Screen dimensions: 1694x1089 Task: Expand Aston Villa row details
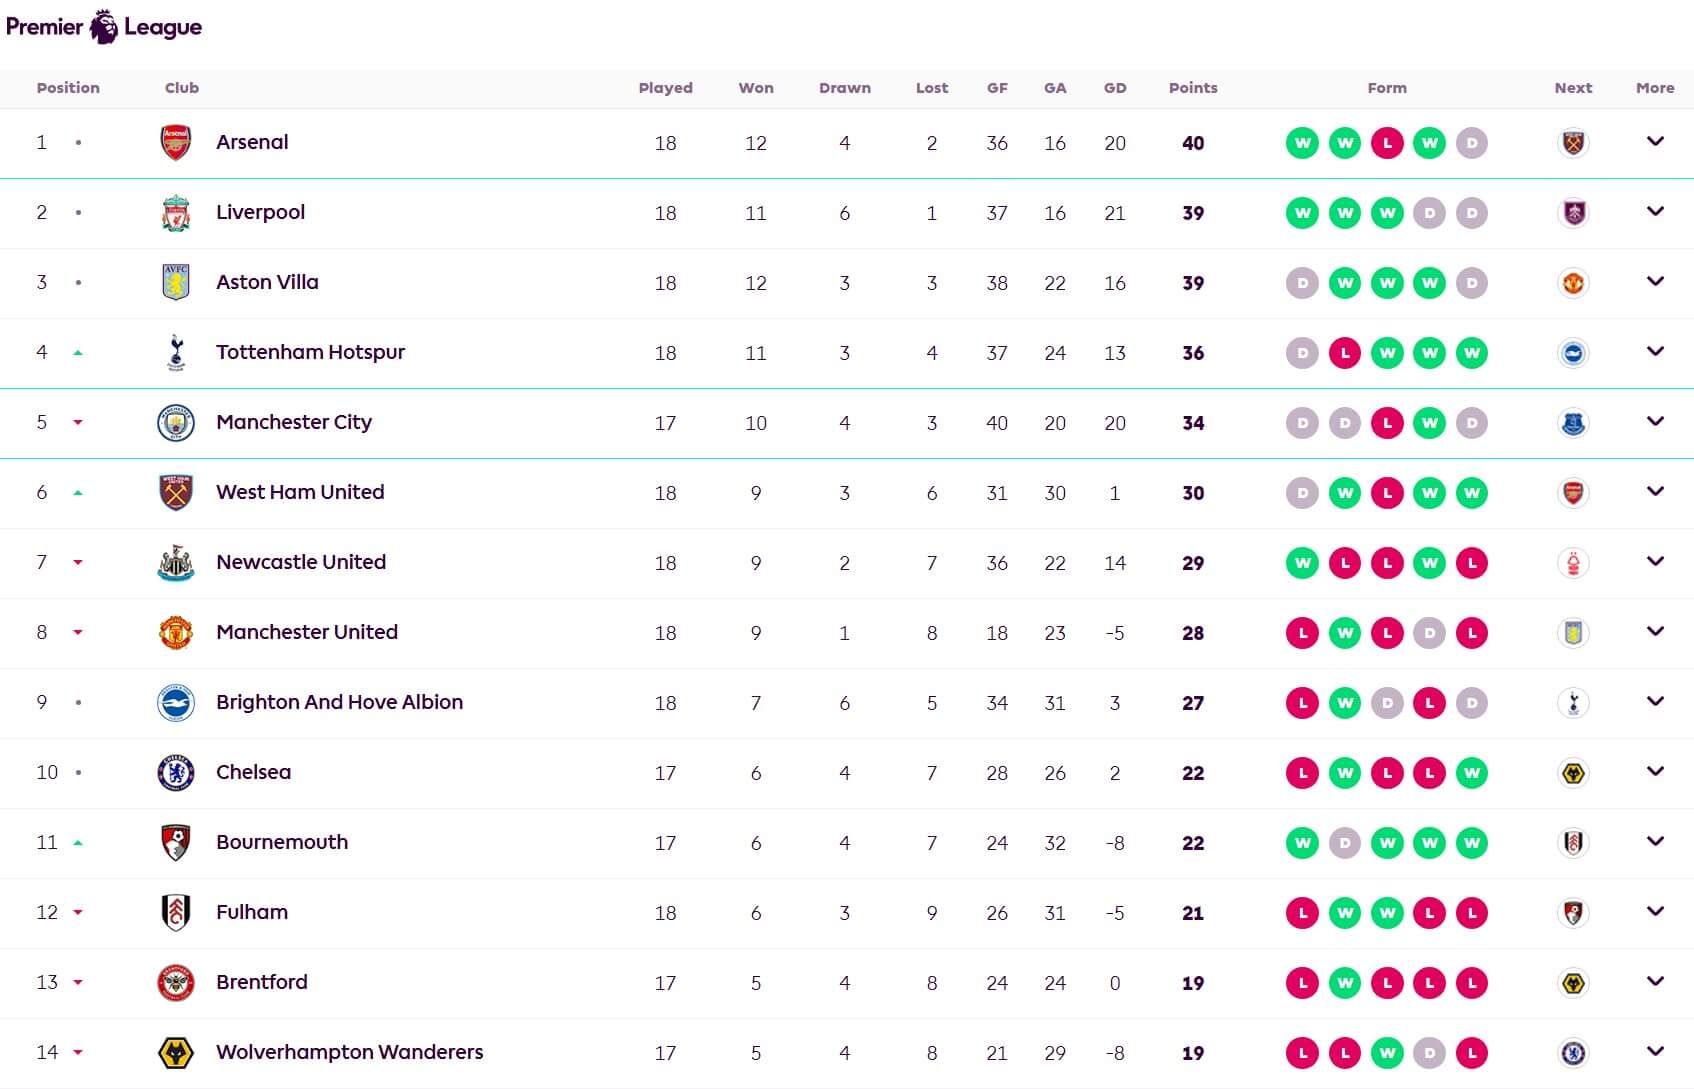1655,282
